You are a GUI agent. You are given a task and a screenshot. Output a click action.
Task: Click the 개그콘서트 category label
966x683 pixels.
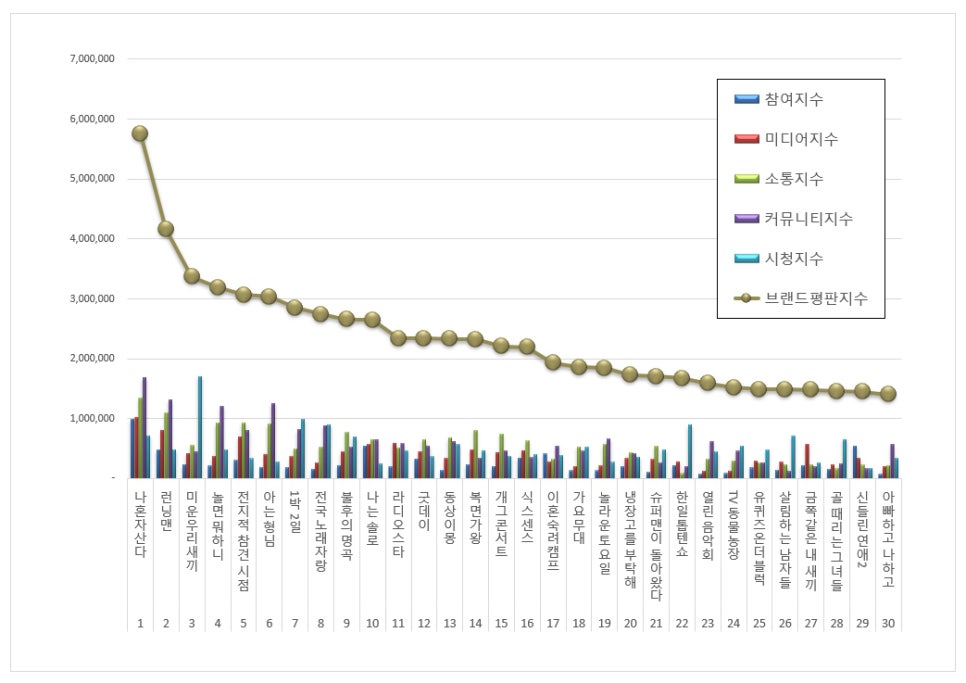501,524
